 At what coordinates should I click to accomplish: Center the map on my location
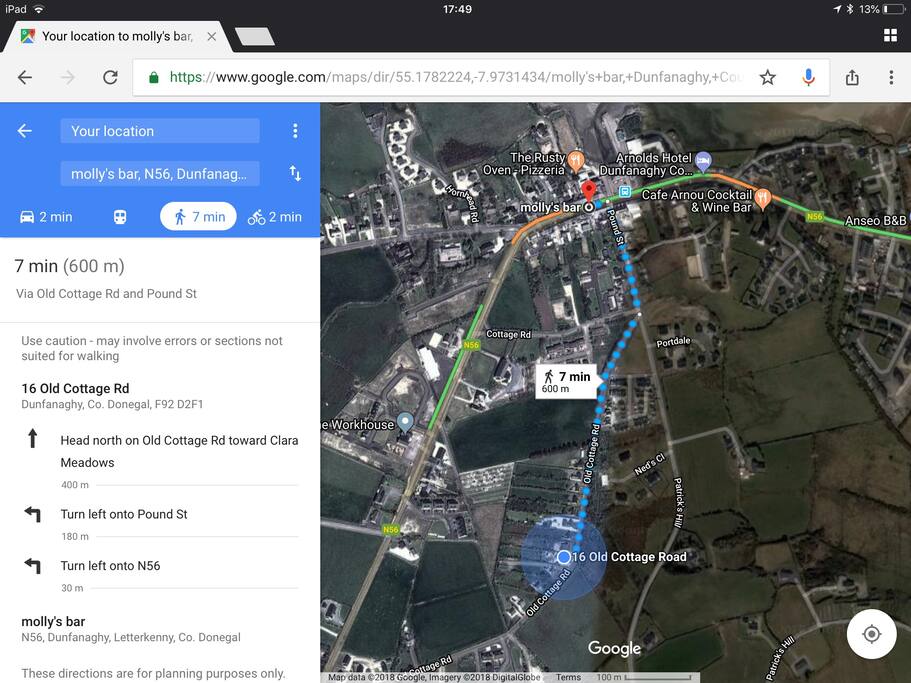point(871,634)
